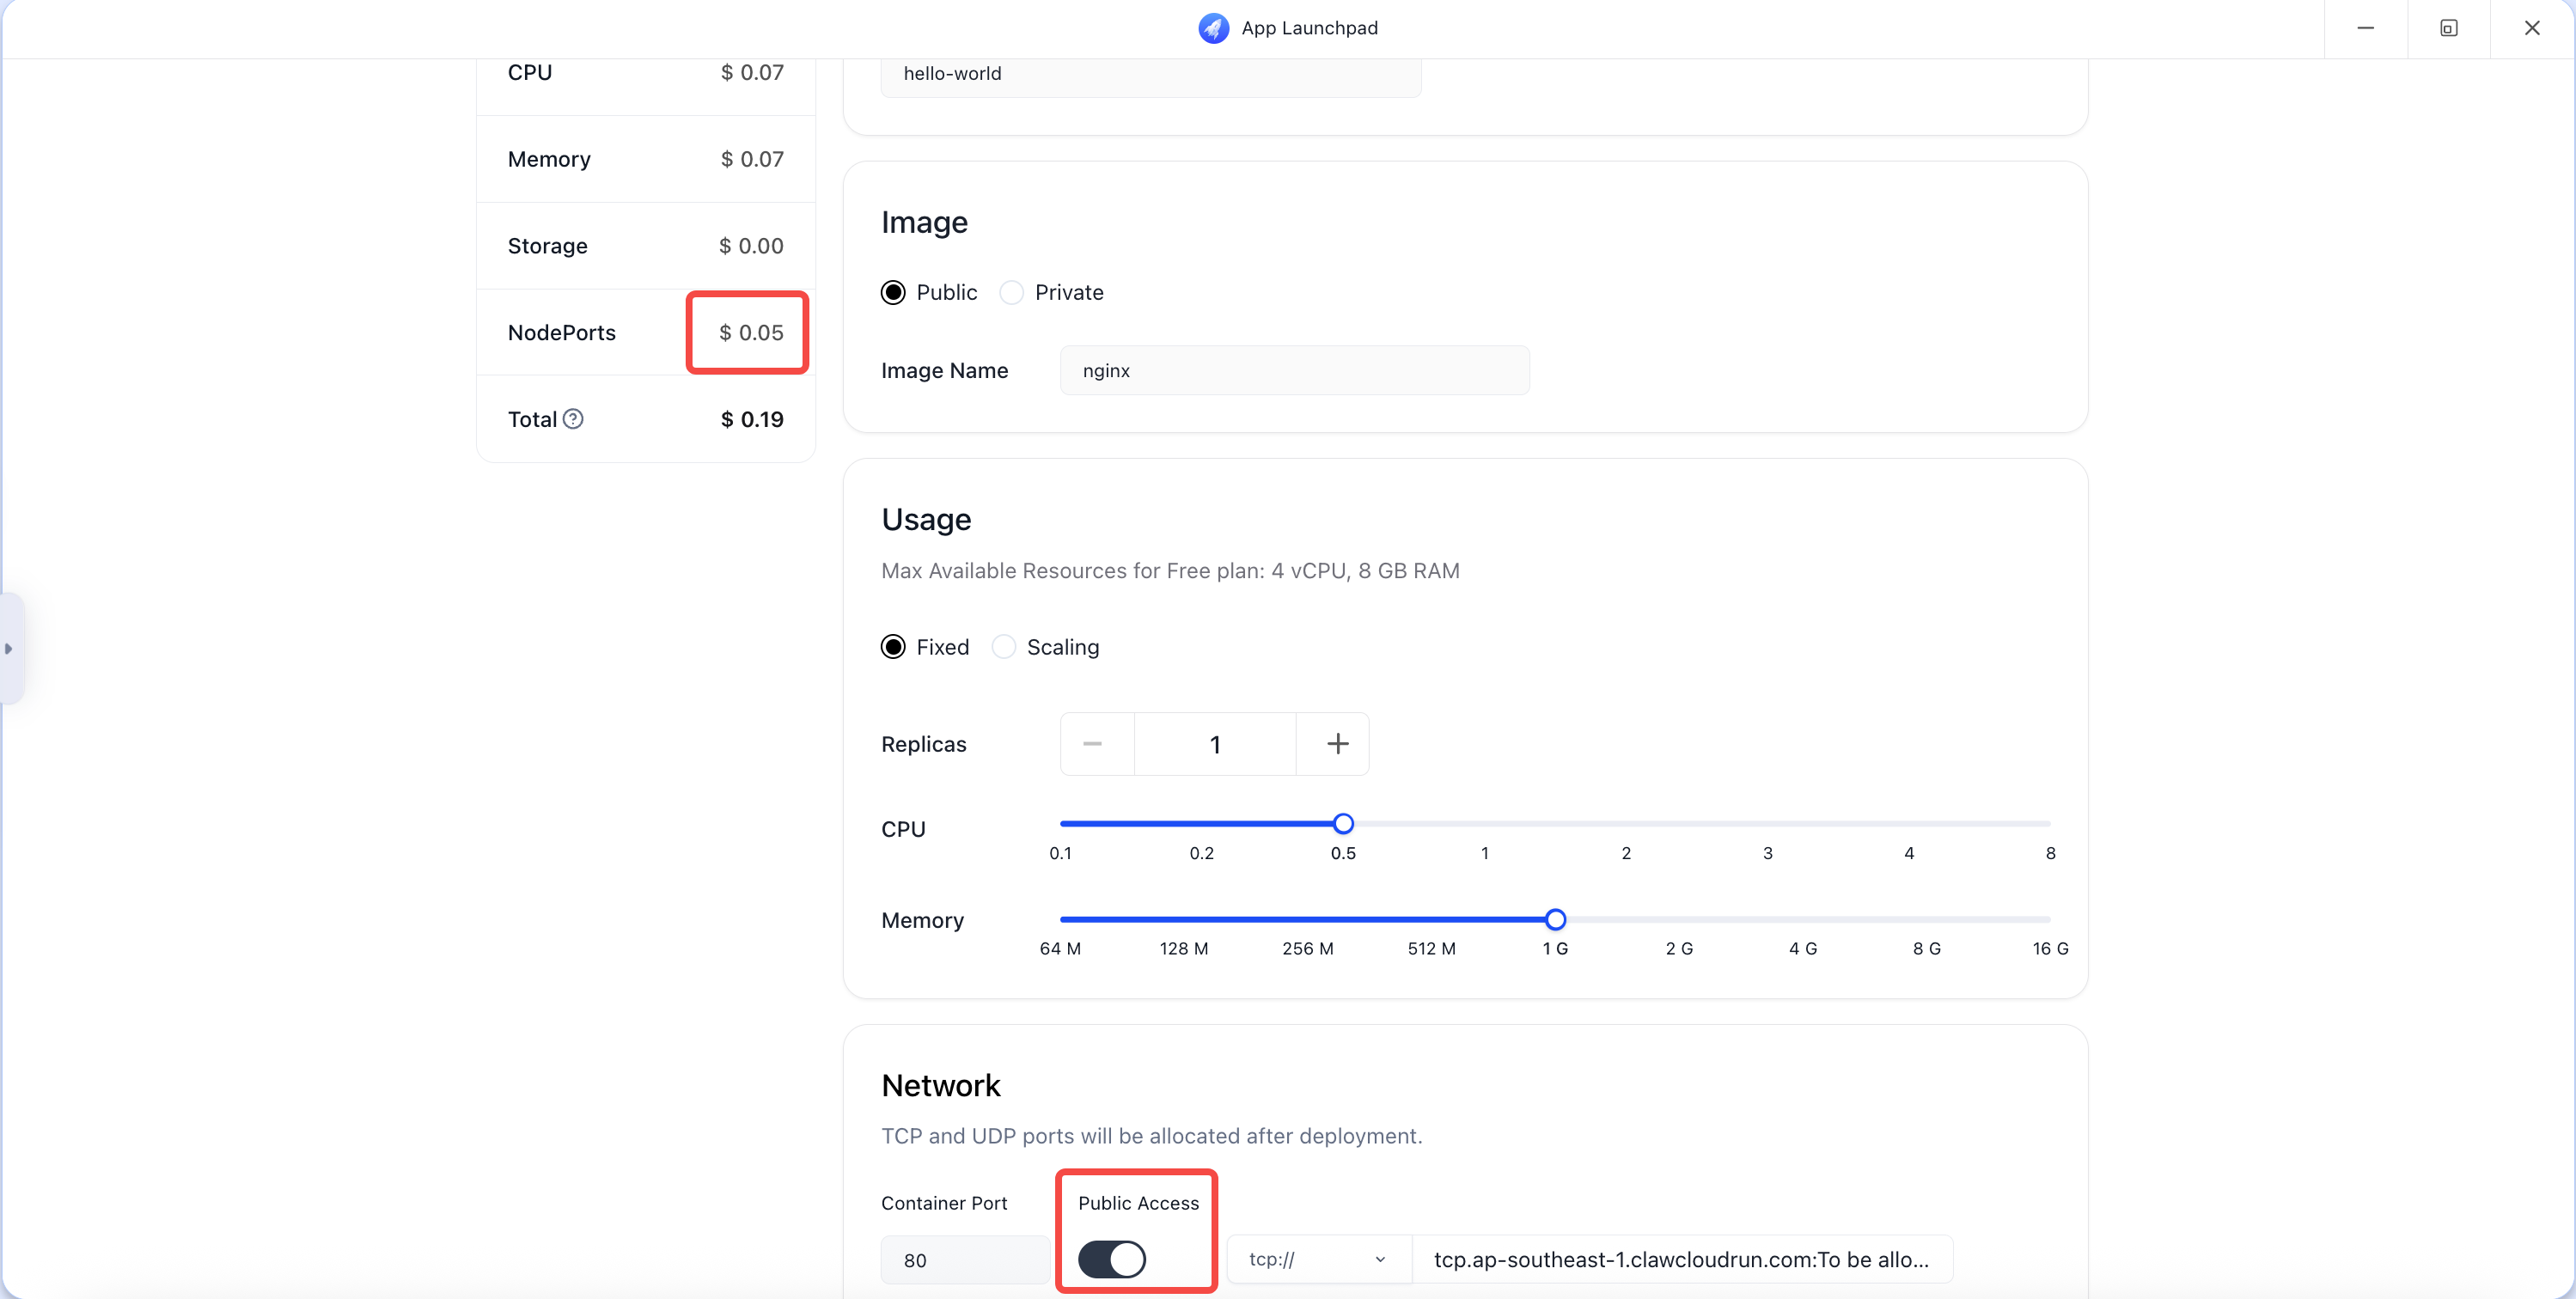The height and width of the screenshot is (1299, 2576).
Task: Click the tcp.ap-southeast-1.clawcloudrun.com address text
Action: 1681,1259
